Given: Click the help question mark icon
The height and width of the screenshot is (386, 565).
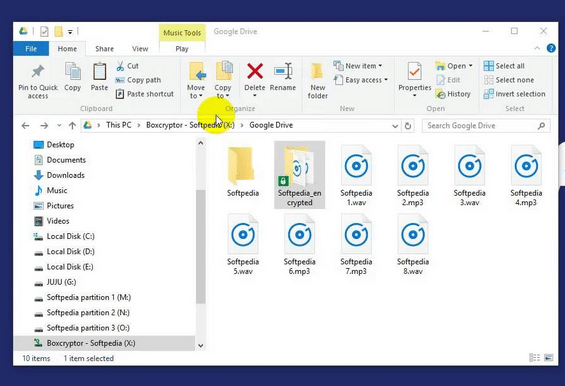Looking at the screenshot, I should [x=551, y=48].
